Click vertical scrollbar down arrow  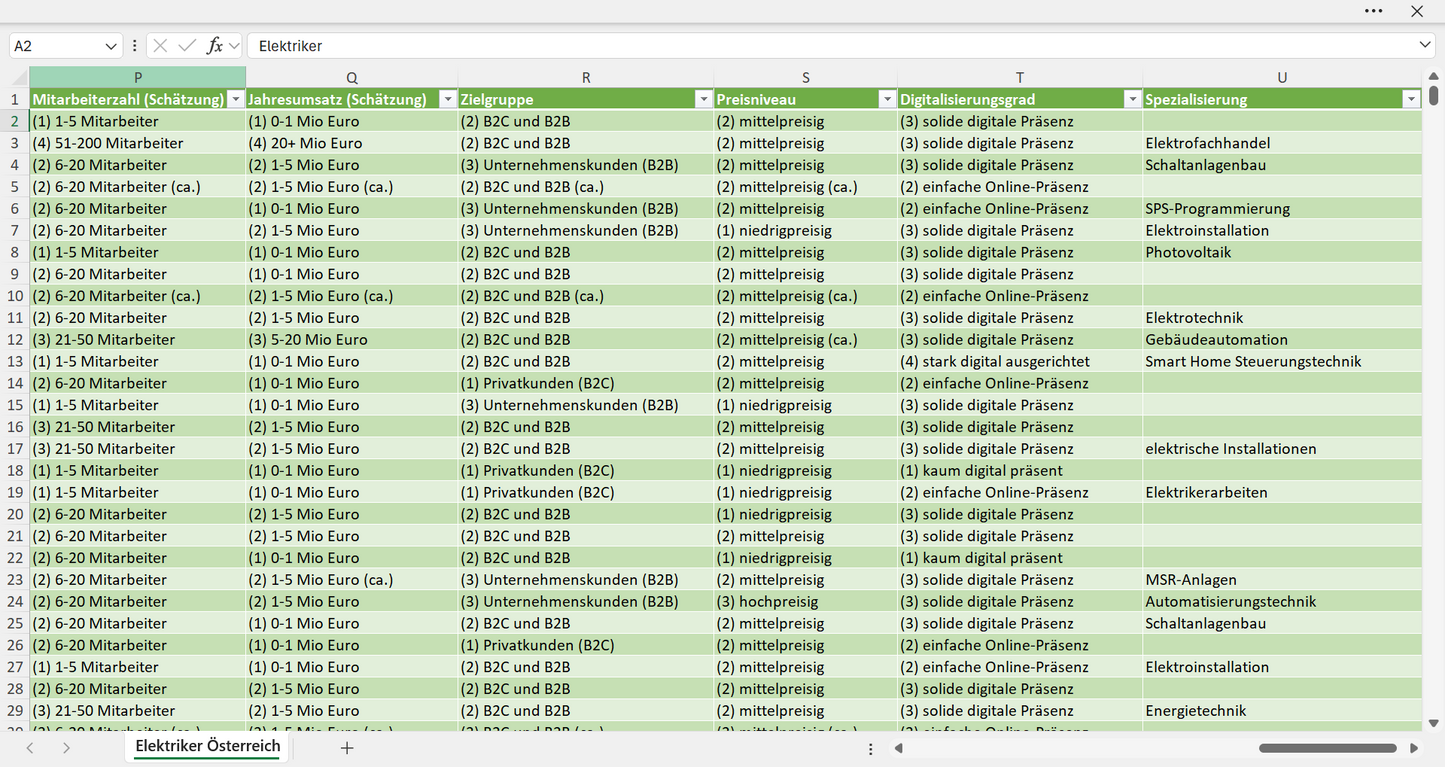pos(1433,723)
